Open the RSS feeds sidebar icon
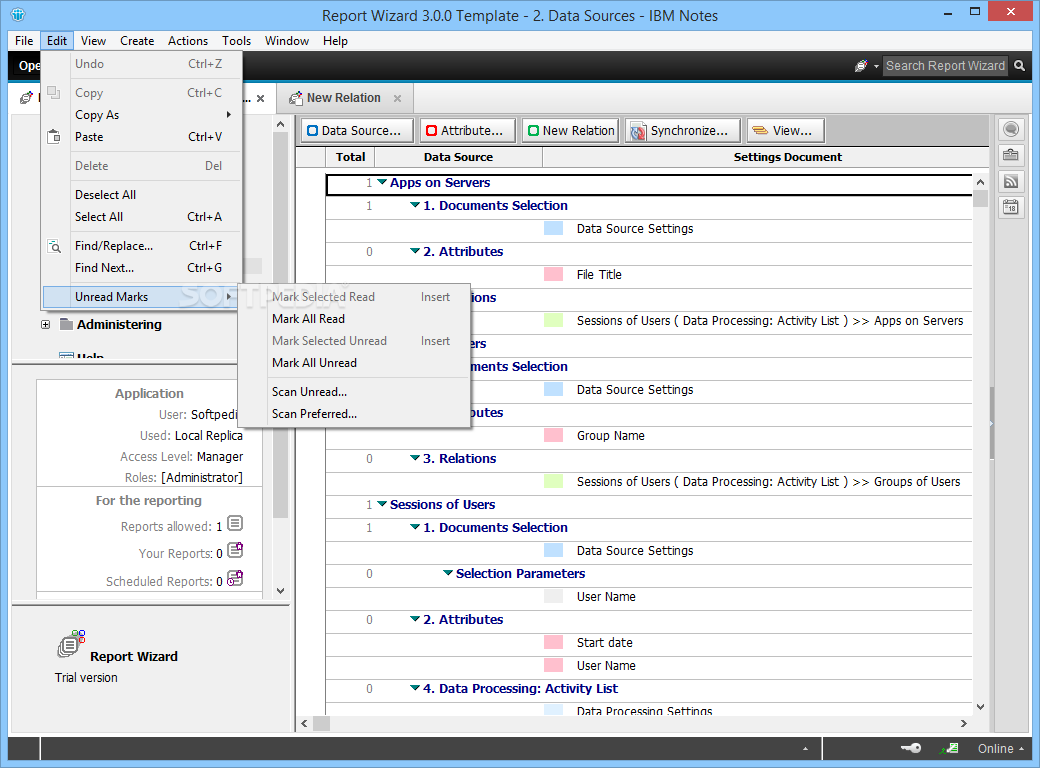The image size is (1040, 768). pyautogui.click(x=1011, y=182)
